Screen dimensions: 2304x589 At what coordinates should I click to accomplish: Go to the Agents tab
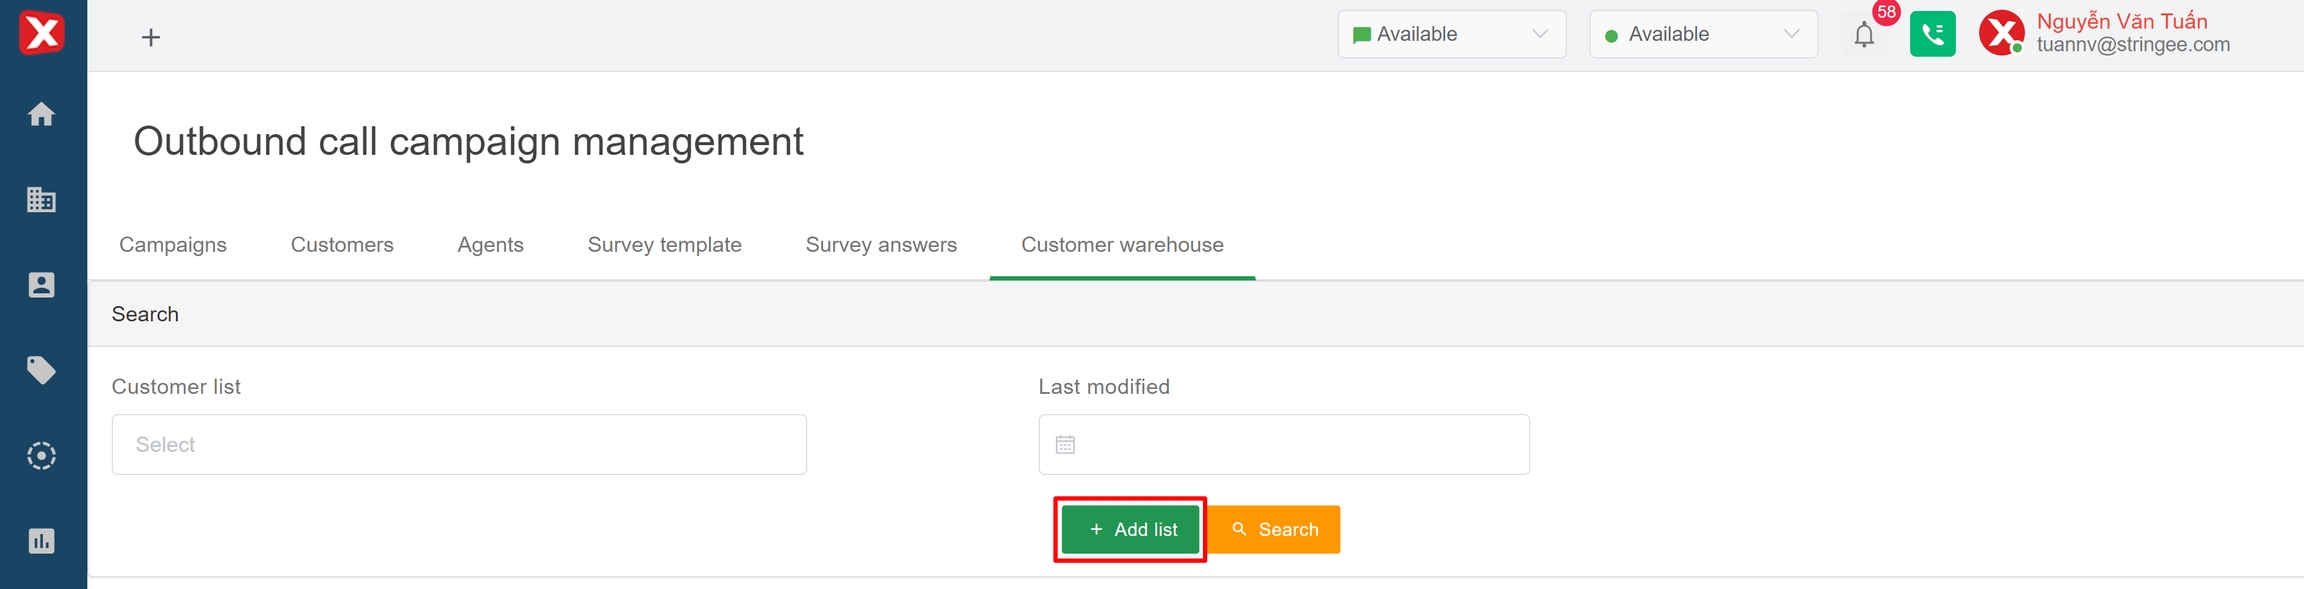[x=490, y=245]
